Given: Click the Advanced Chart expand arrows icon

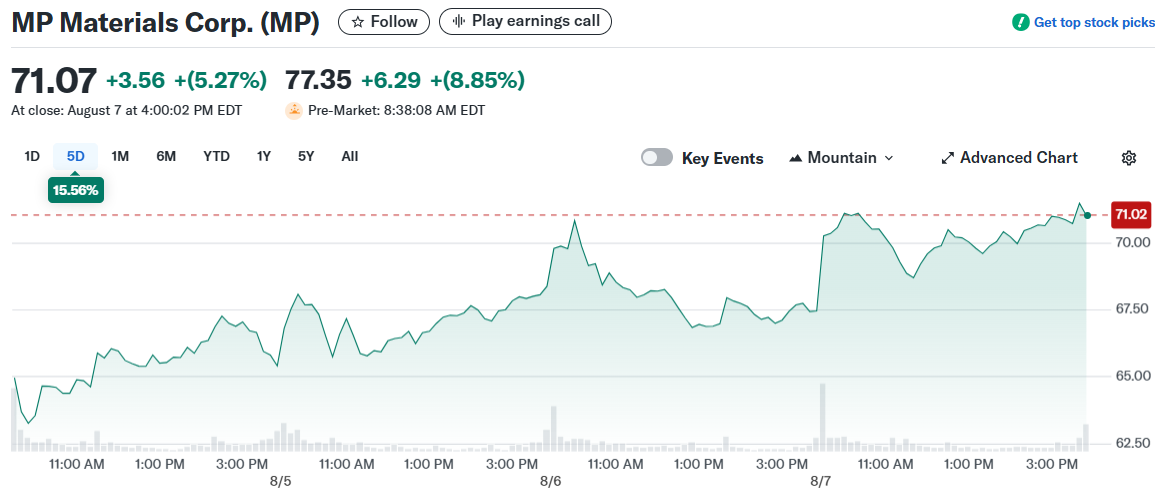Looking at the screenshot, I should point(947,158).
